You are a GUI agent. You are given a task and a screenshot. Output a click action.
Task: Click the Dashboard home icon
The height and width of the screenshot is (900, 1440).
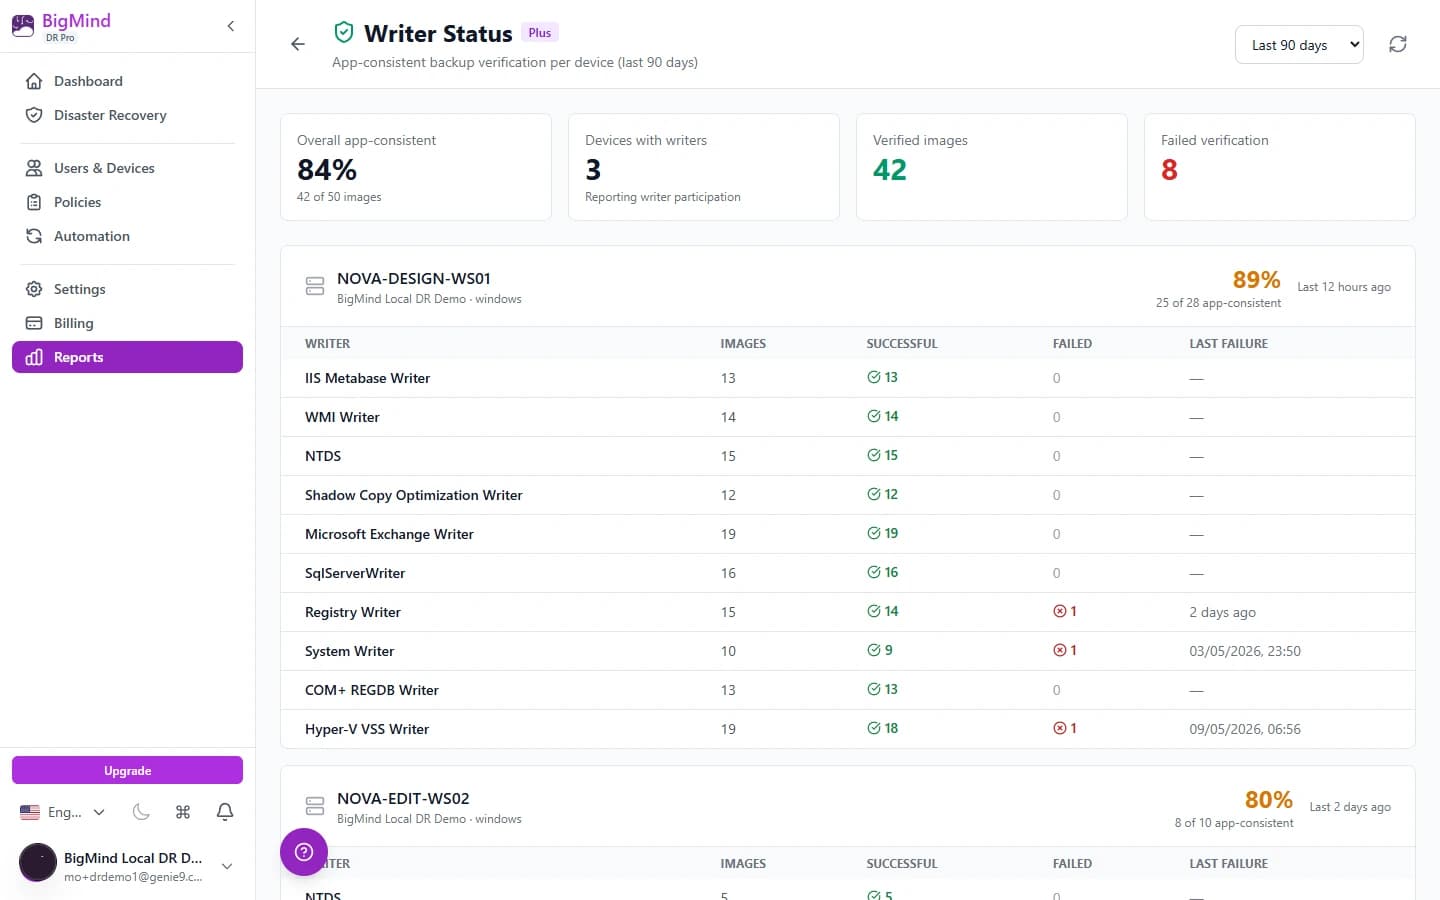[x=34, y=81]
